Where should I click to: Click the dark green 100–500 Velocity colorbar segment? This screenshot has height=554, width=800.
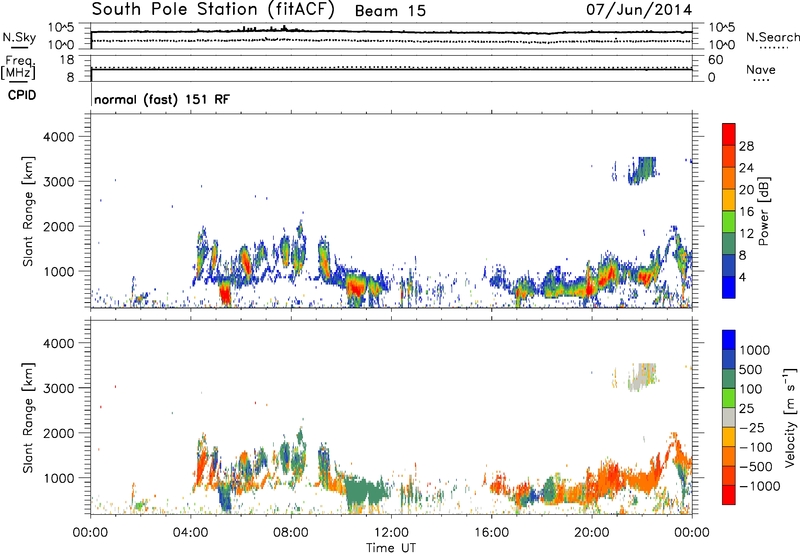click(x=729, y=379)
